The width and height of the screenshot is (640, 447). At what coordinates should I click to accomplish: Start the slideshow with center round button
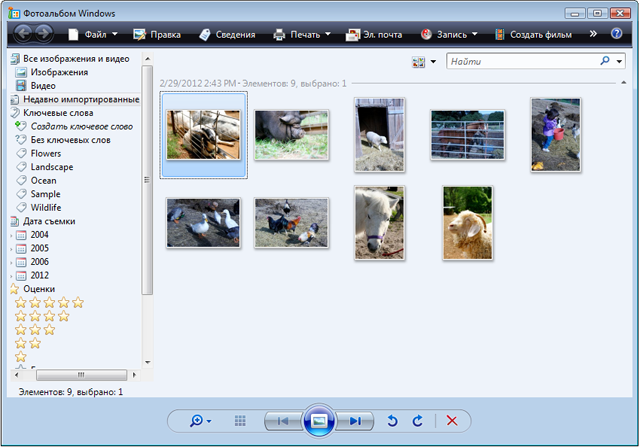pyautogui.click(x=318, y=421)
